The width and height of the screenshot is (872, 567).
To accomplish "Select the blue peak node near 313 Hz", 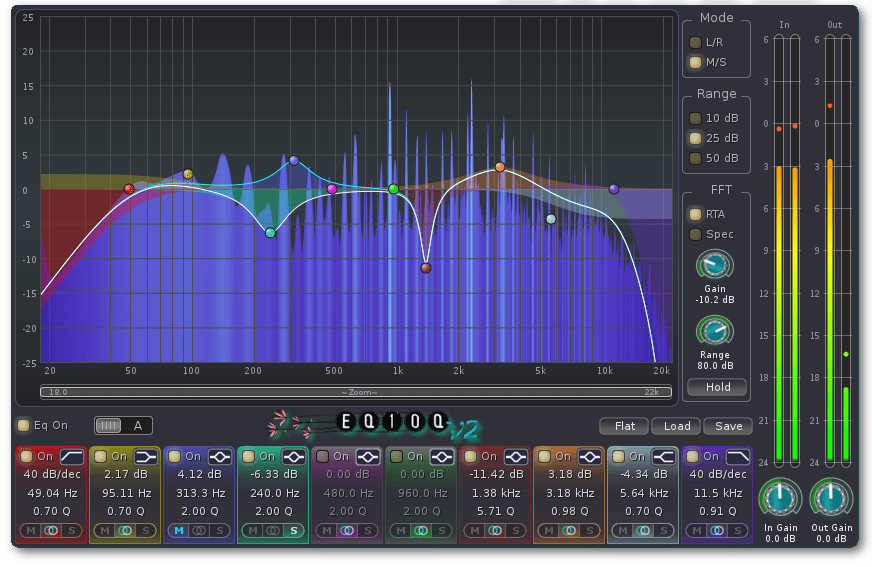I will pos(294,161).
